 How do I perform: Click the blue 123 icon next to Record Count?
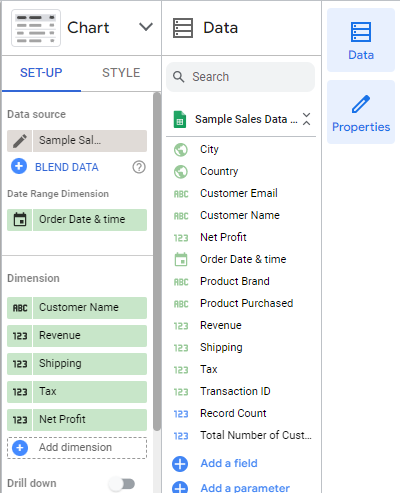click(181, 414)
